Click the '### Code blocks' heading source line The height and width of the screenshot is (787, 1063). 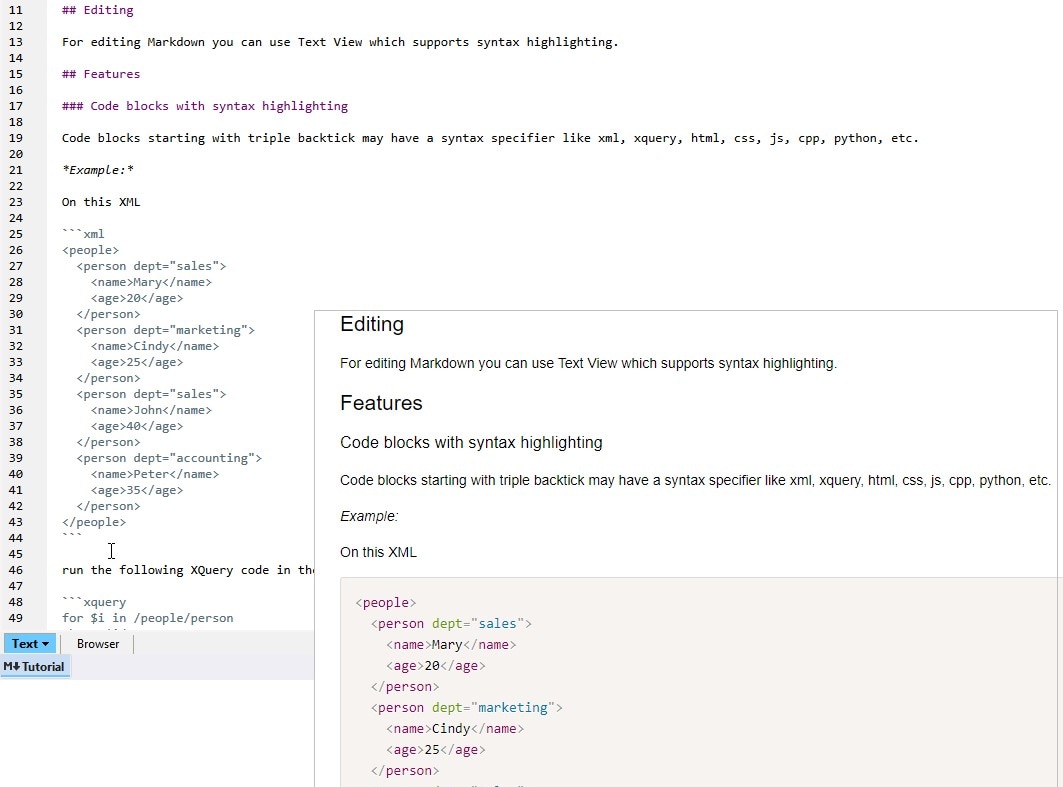click(204, 106)
